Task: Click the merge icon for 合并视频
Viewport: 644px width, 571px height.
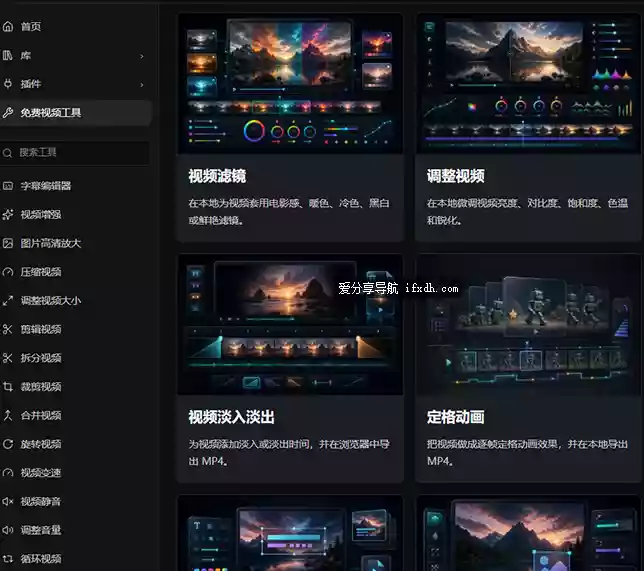Action: pyautogui.click(x=8, y=415)
